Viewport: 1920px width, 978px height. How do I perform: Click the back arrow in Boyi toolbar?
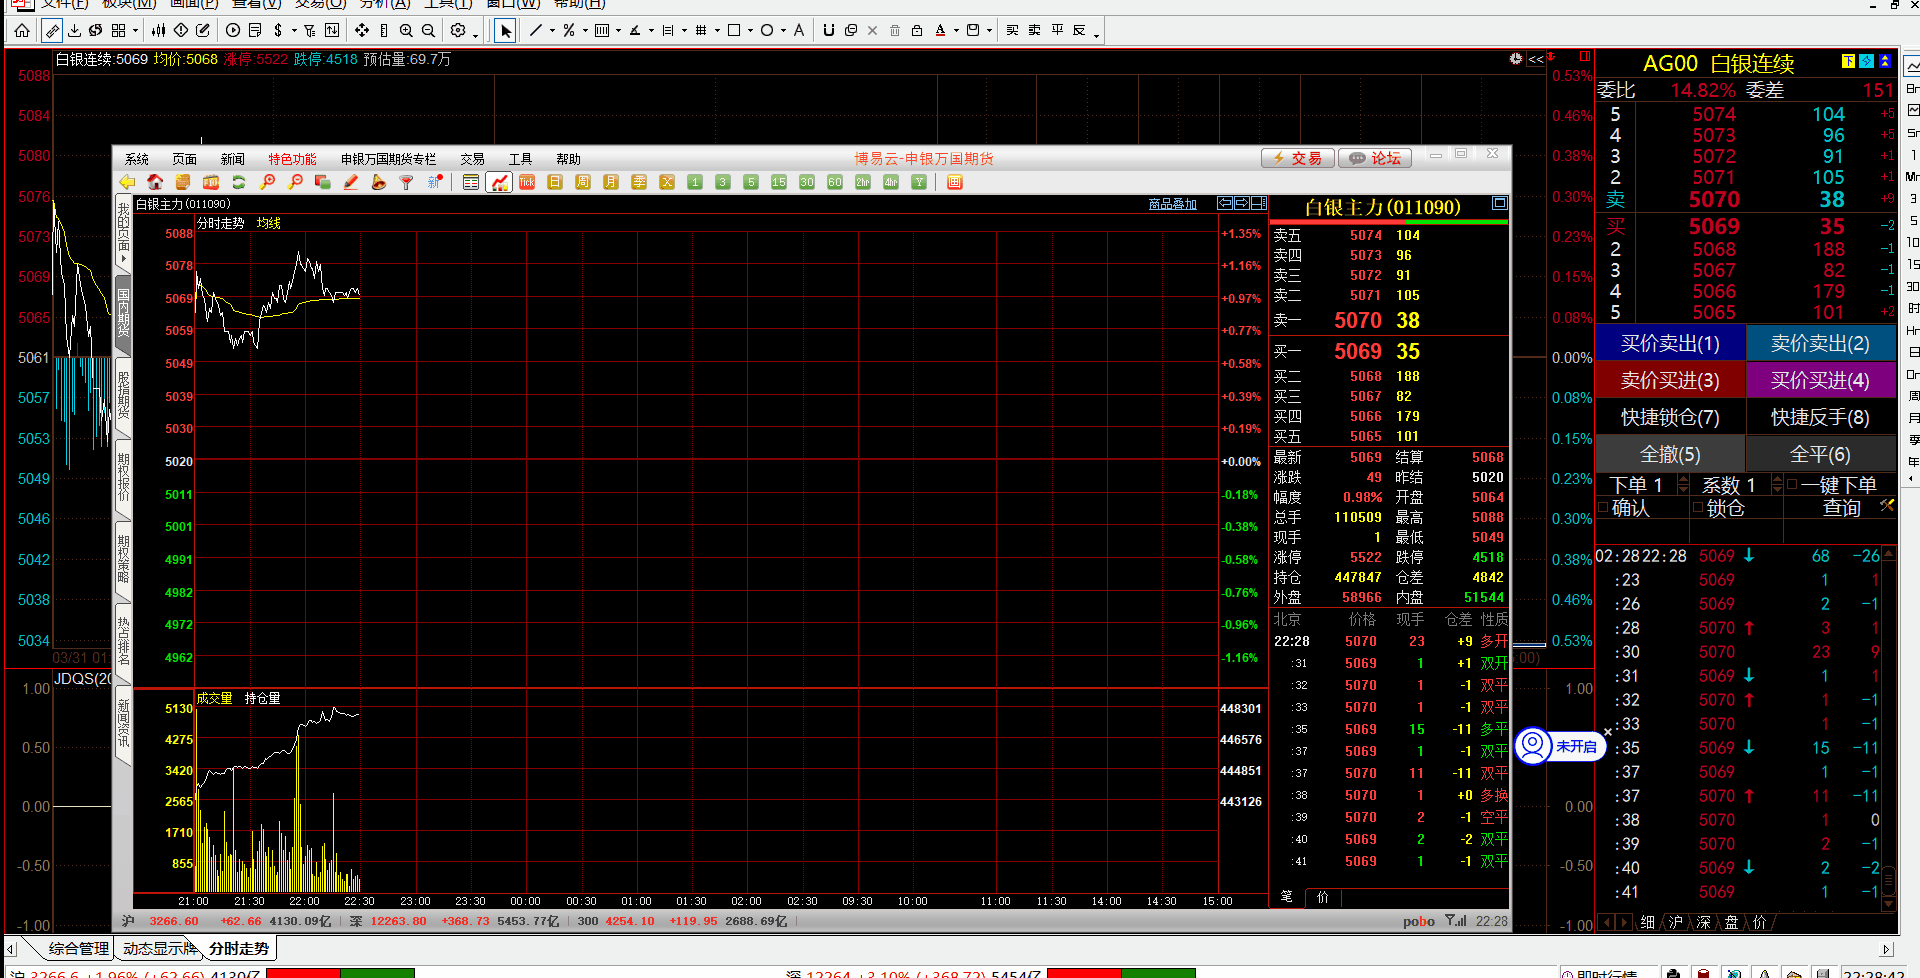[x=127, y=182]
